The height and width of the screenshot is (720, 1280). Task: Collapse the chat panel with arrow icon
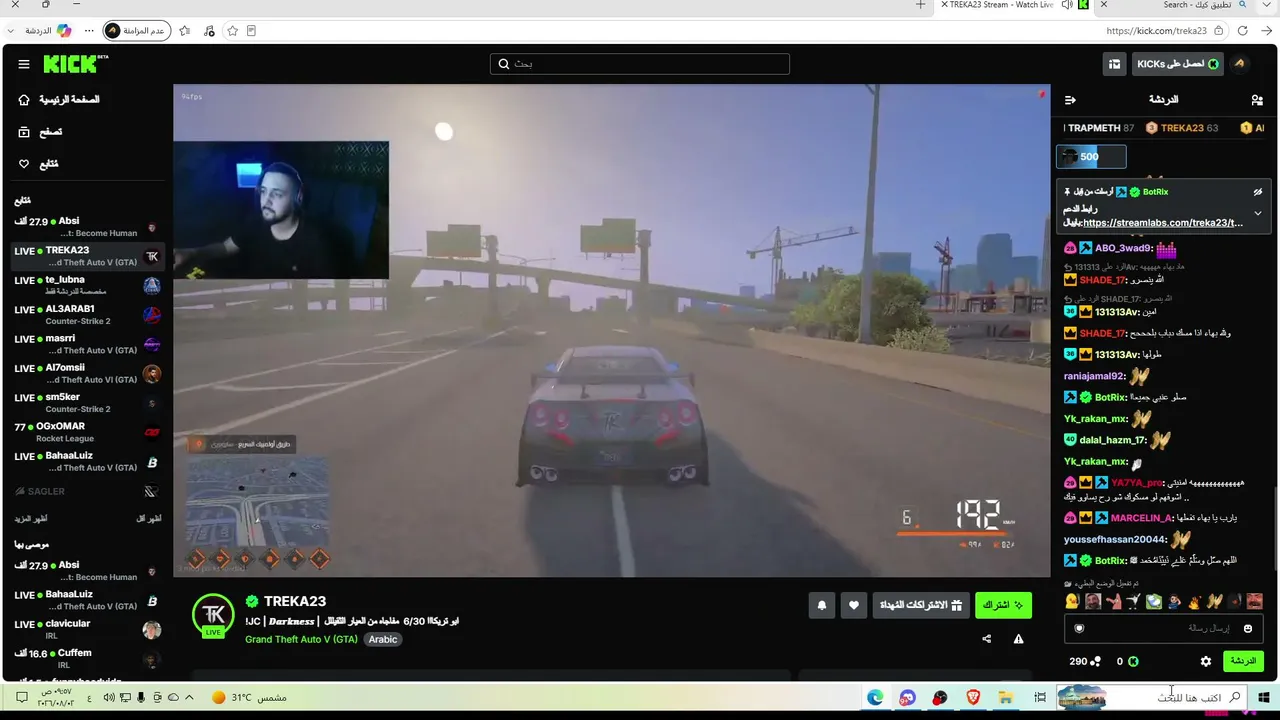point(1070,100)
